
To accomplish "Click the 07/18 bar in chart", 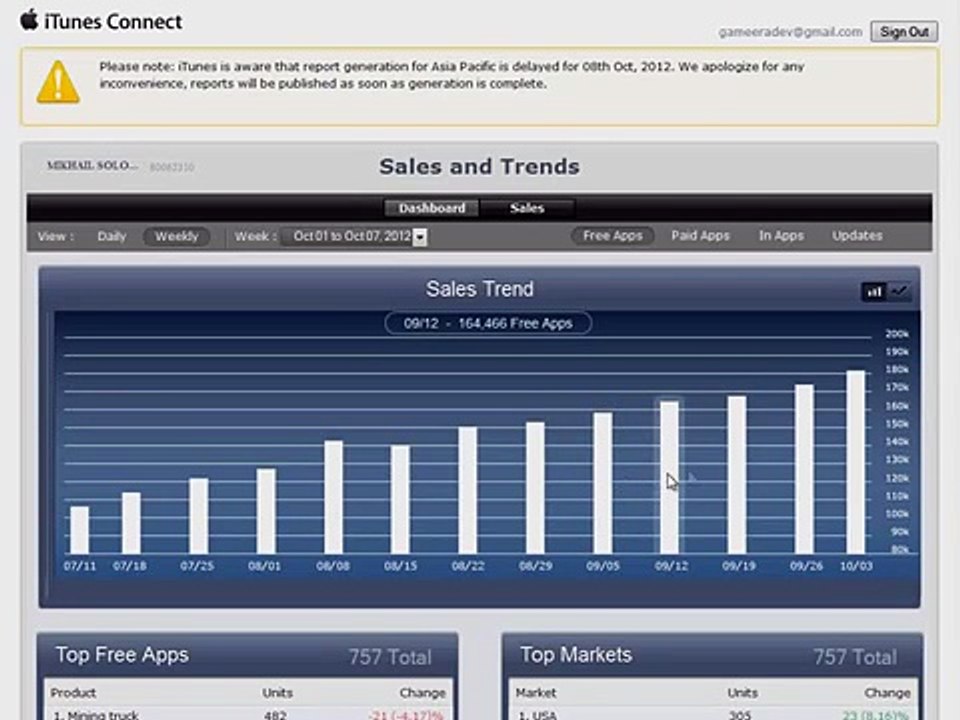I will [131, 523].
